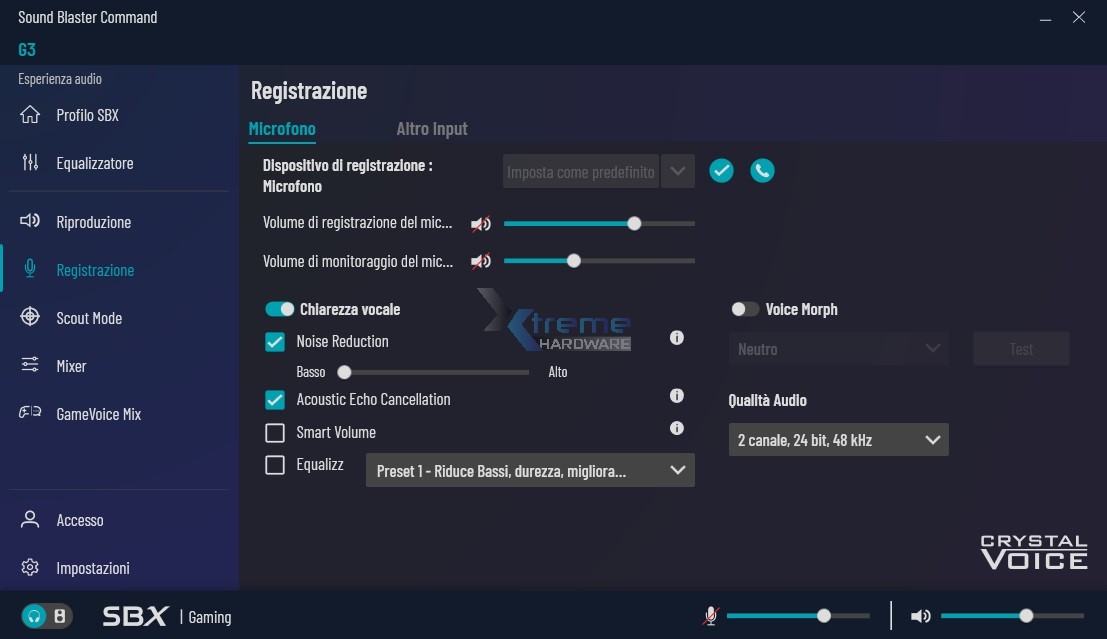Open the Qualità Audio dropdown
The image size is (1107, 639).
coord(838,440)
